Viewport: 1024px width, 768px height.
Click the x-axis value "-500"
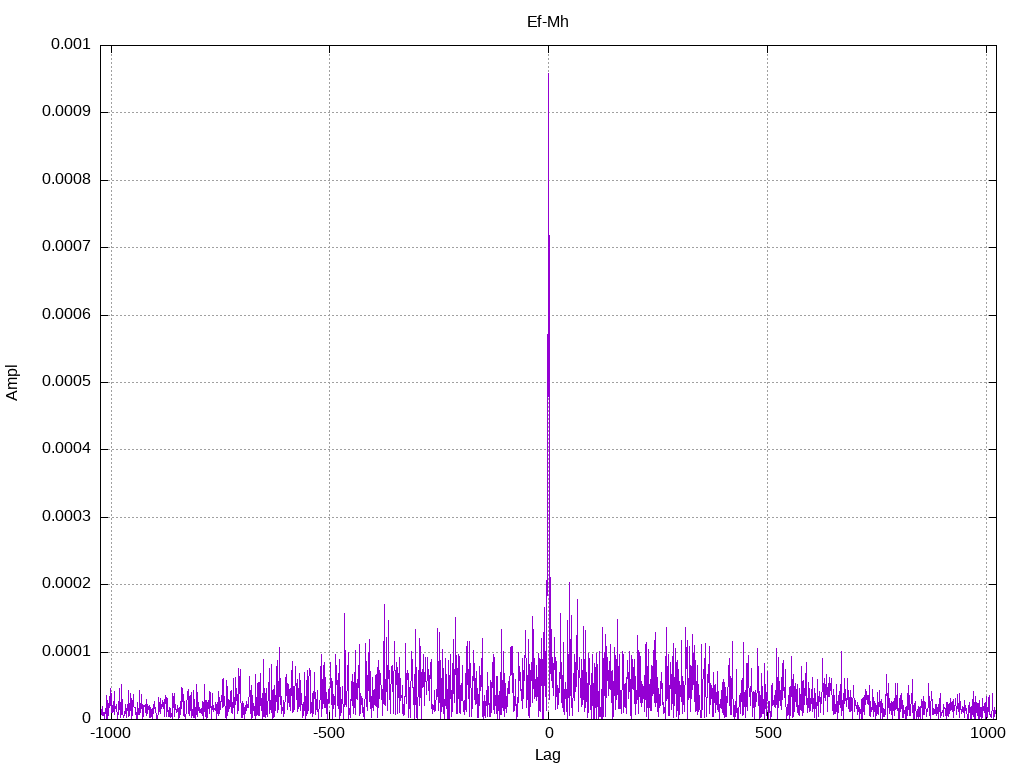(328, 733)
